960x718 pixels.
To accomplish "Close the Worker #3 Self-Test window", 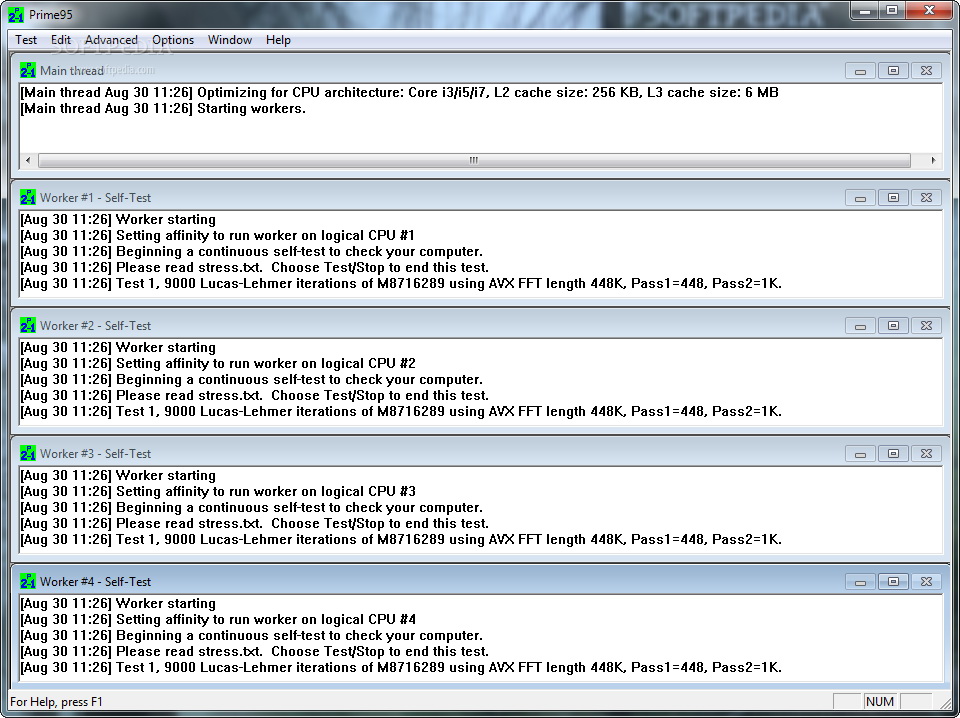I will point(926,453).
